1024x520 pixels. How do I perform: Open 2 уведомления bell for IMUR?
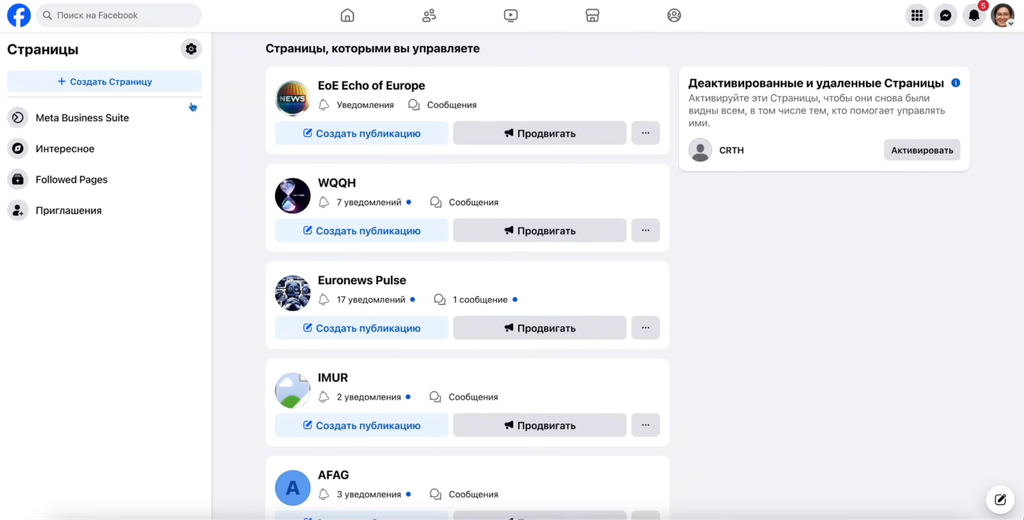click(x=323, y=397)
